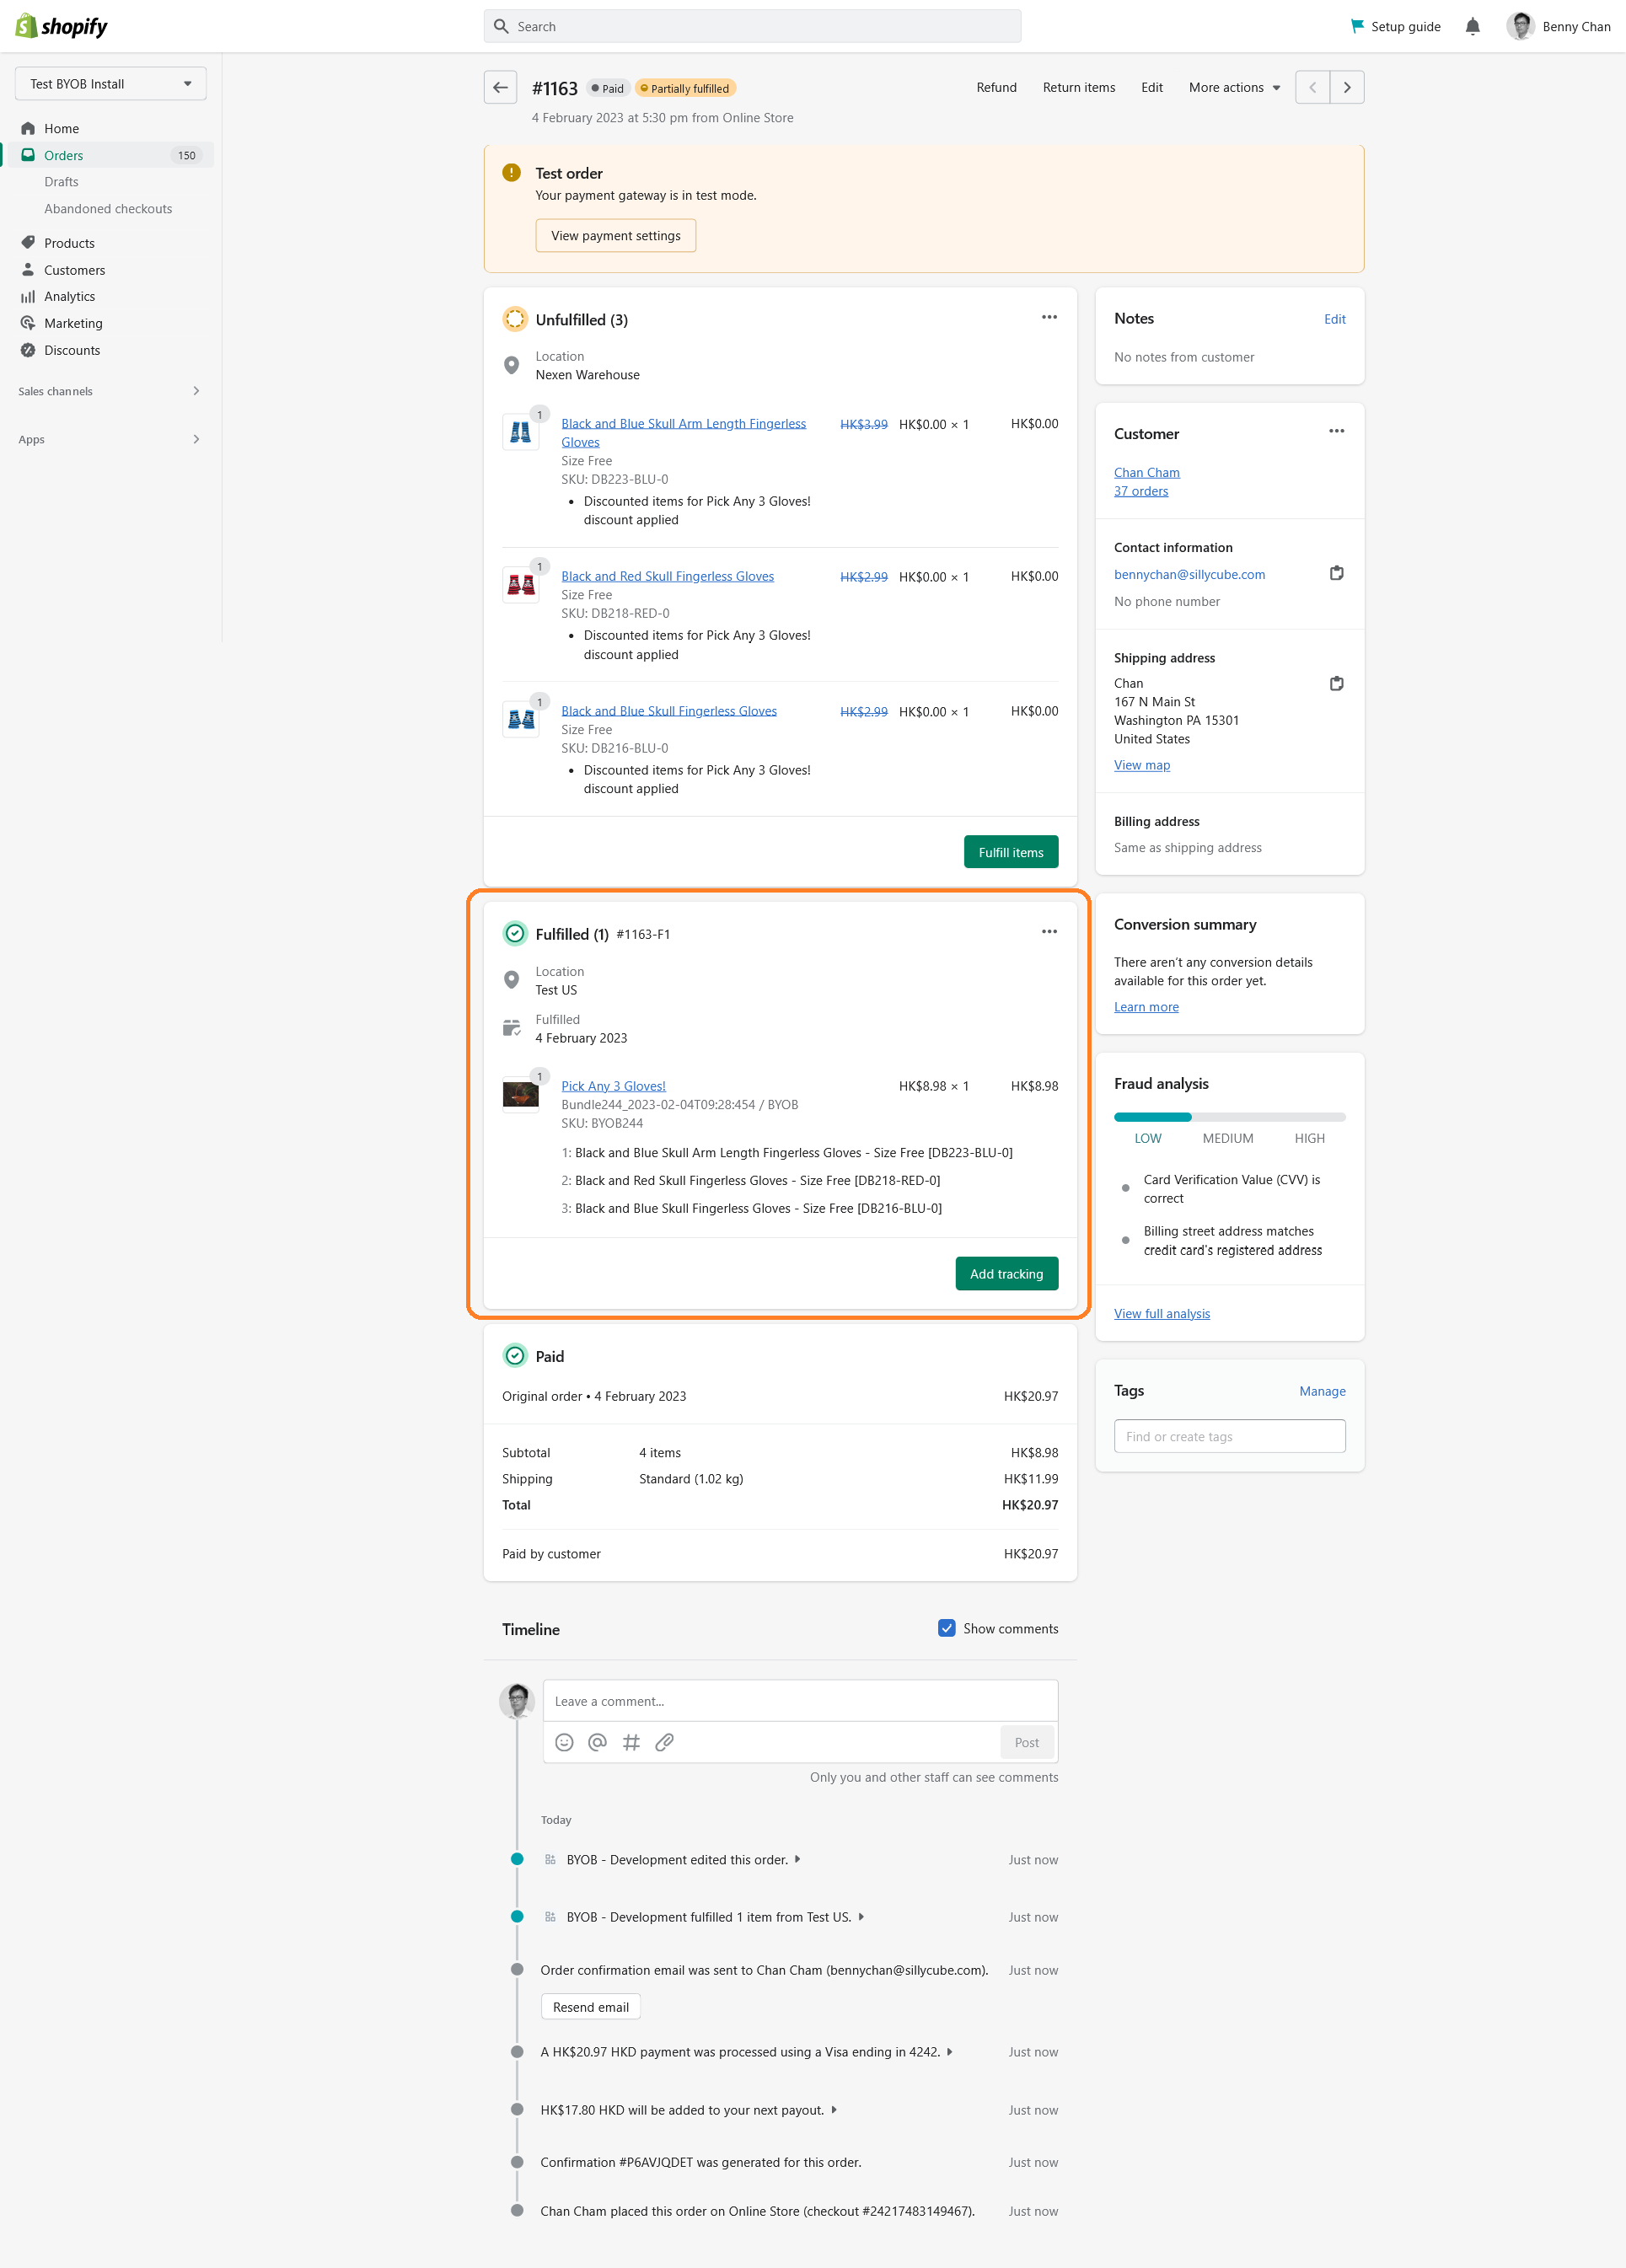Click the fraud analysis risk level bar
Image resolution: width=1626 pixels, height=2268 pixels.
(1229, 1117)
